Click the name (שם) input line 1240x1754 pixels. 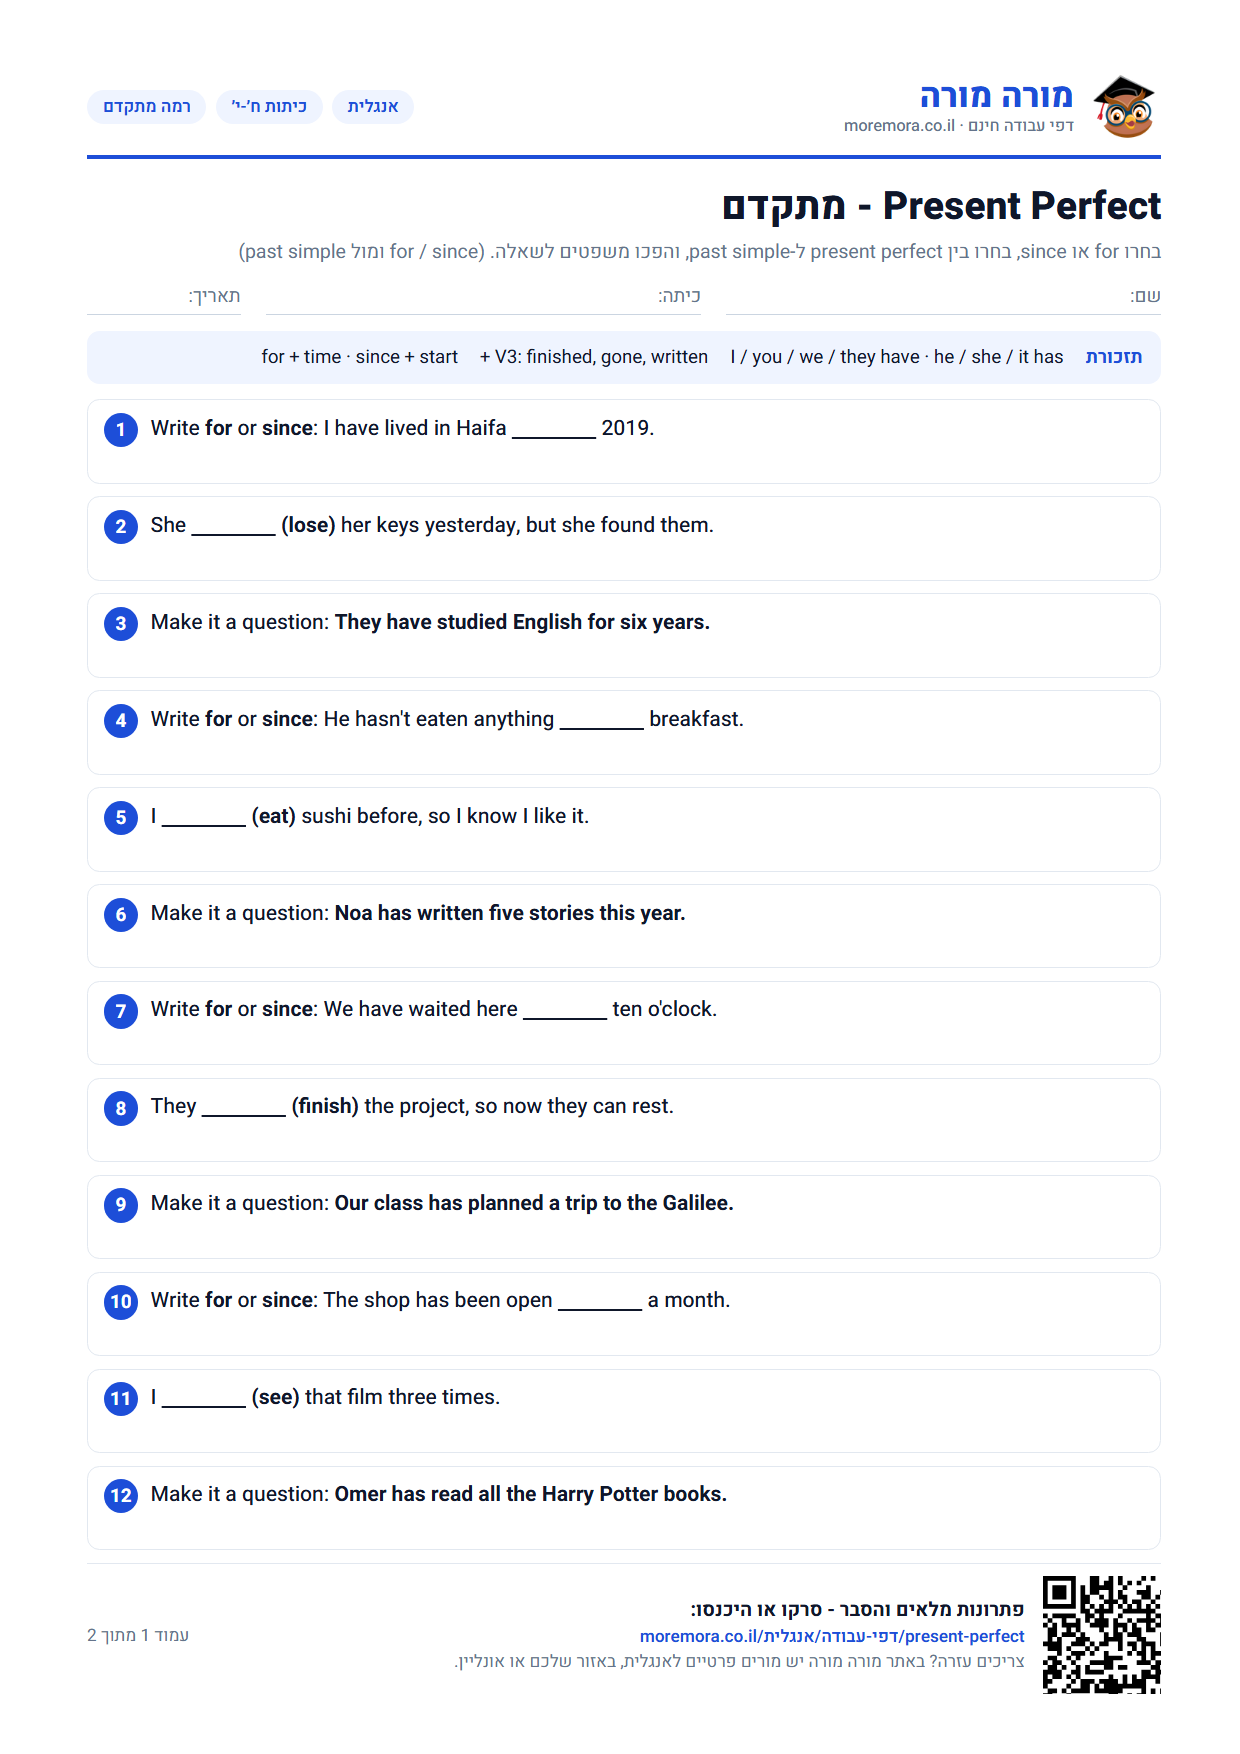tap(943, 298)
